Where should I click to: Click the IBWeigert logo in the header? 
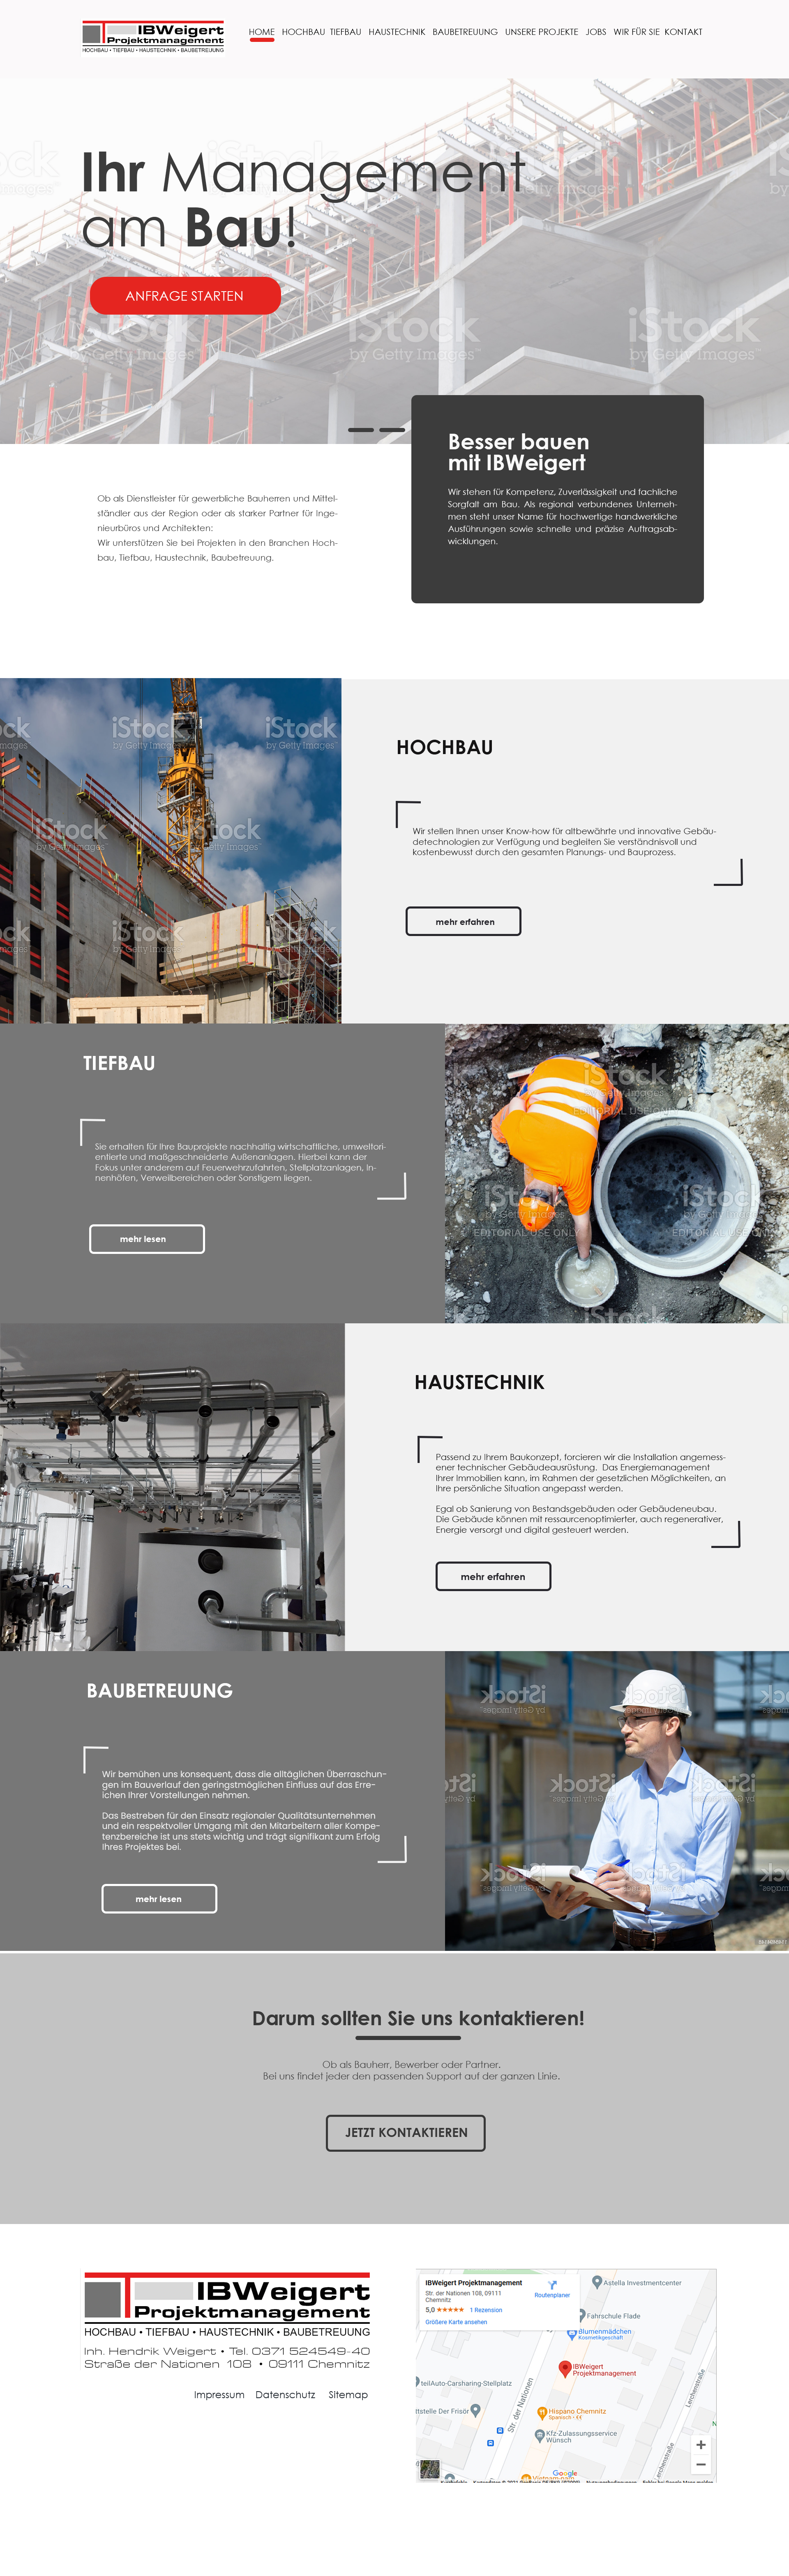coord(153,37)
